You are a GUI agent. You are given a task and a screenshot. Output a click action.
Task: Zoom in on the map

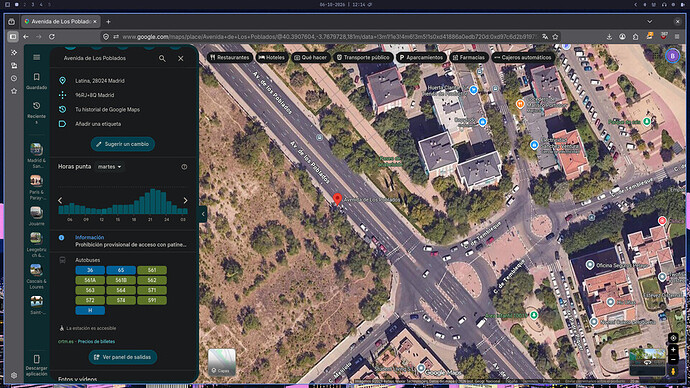tap(673, 350)
